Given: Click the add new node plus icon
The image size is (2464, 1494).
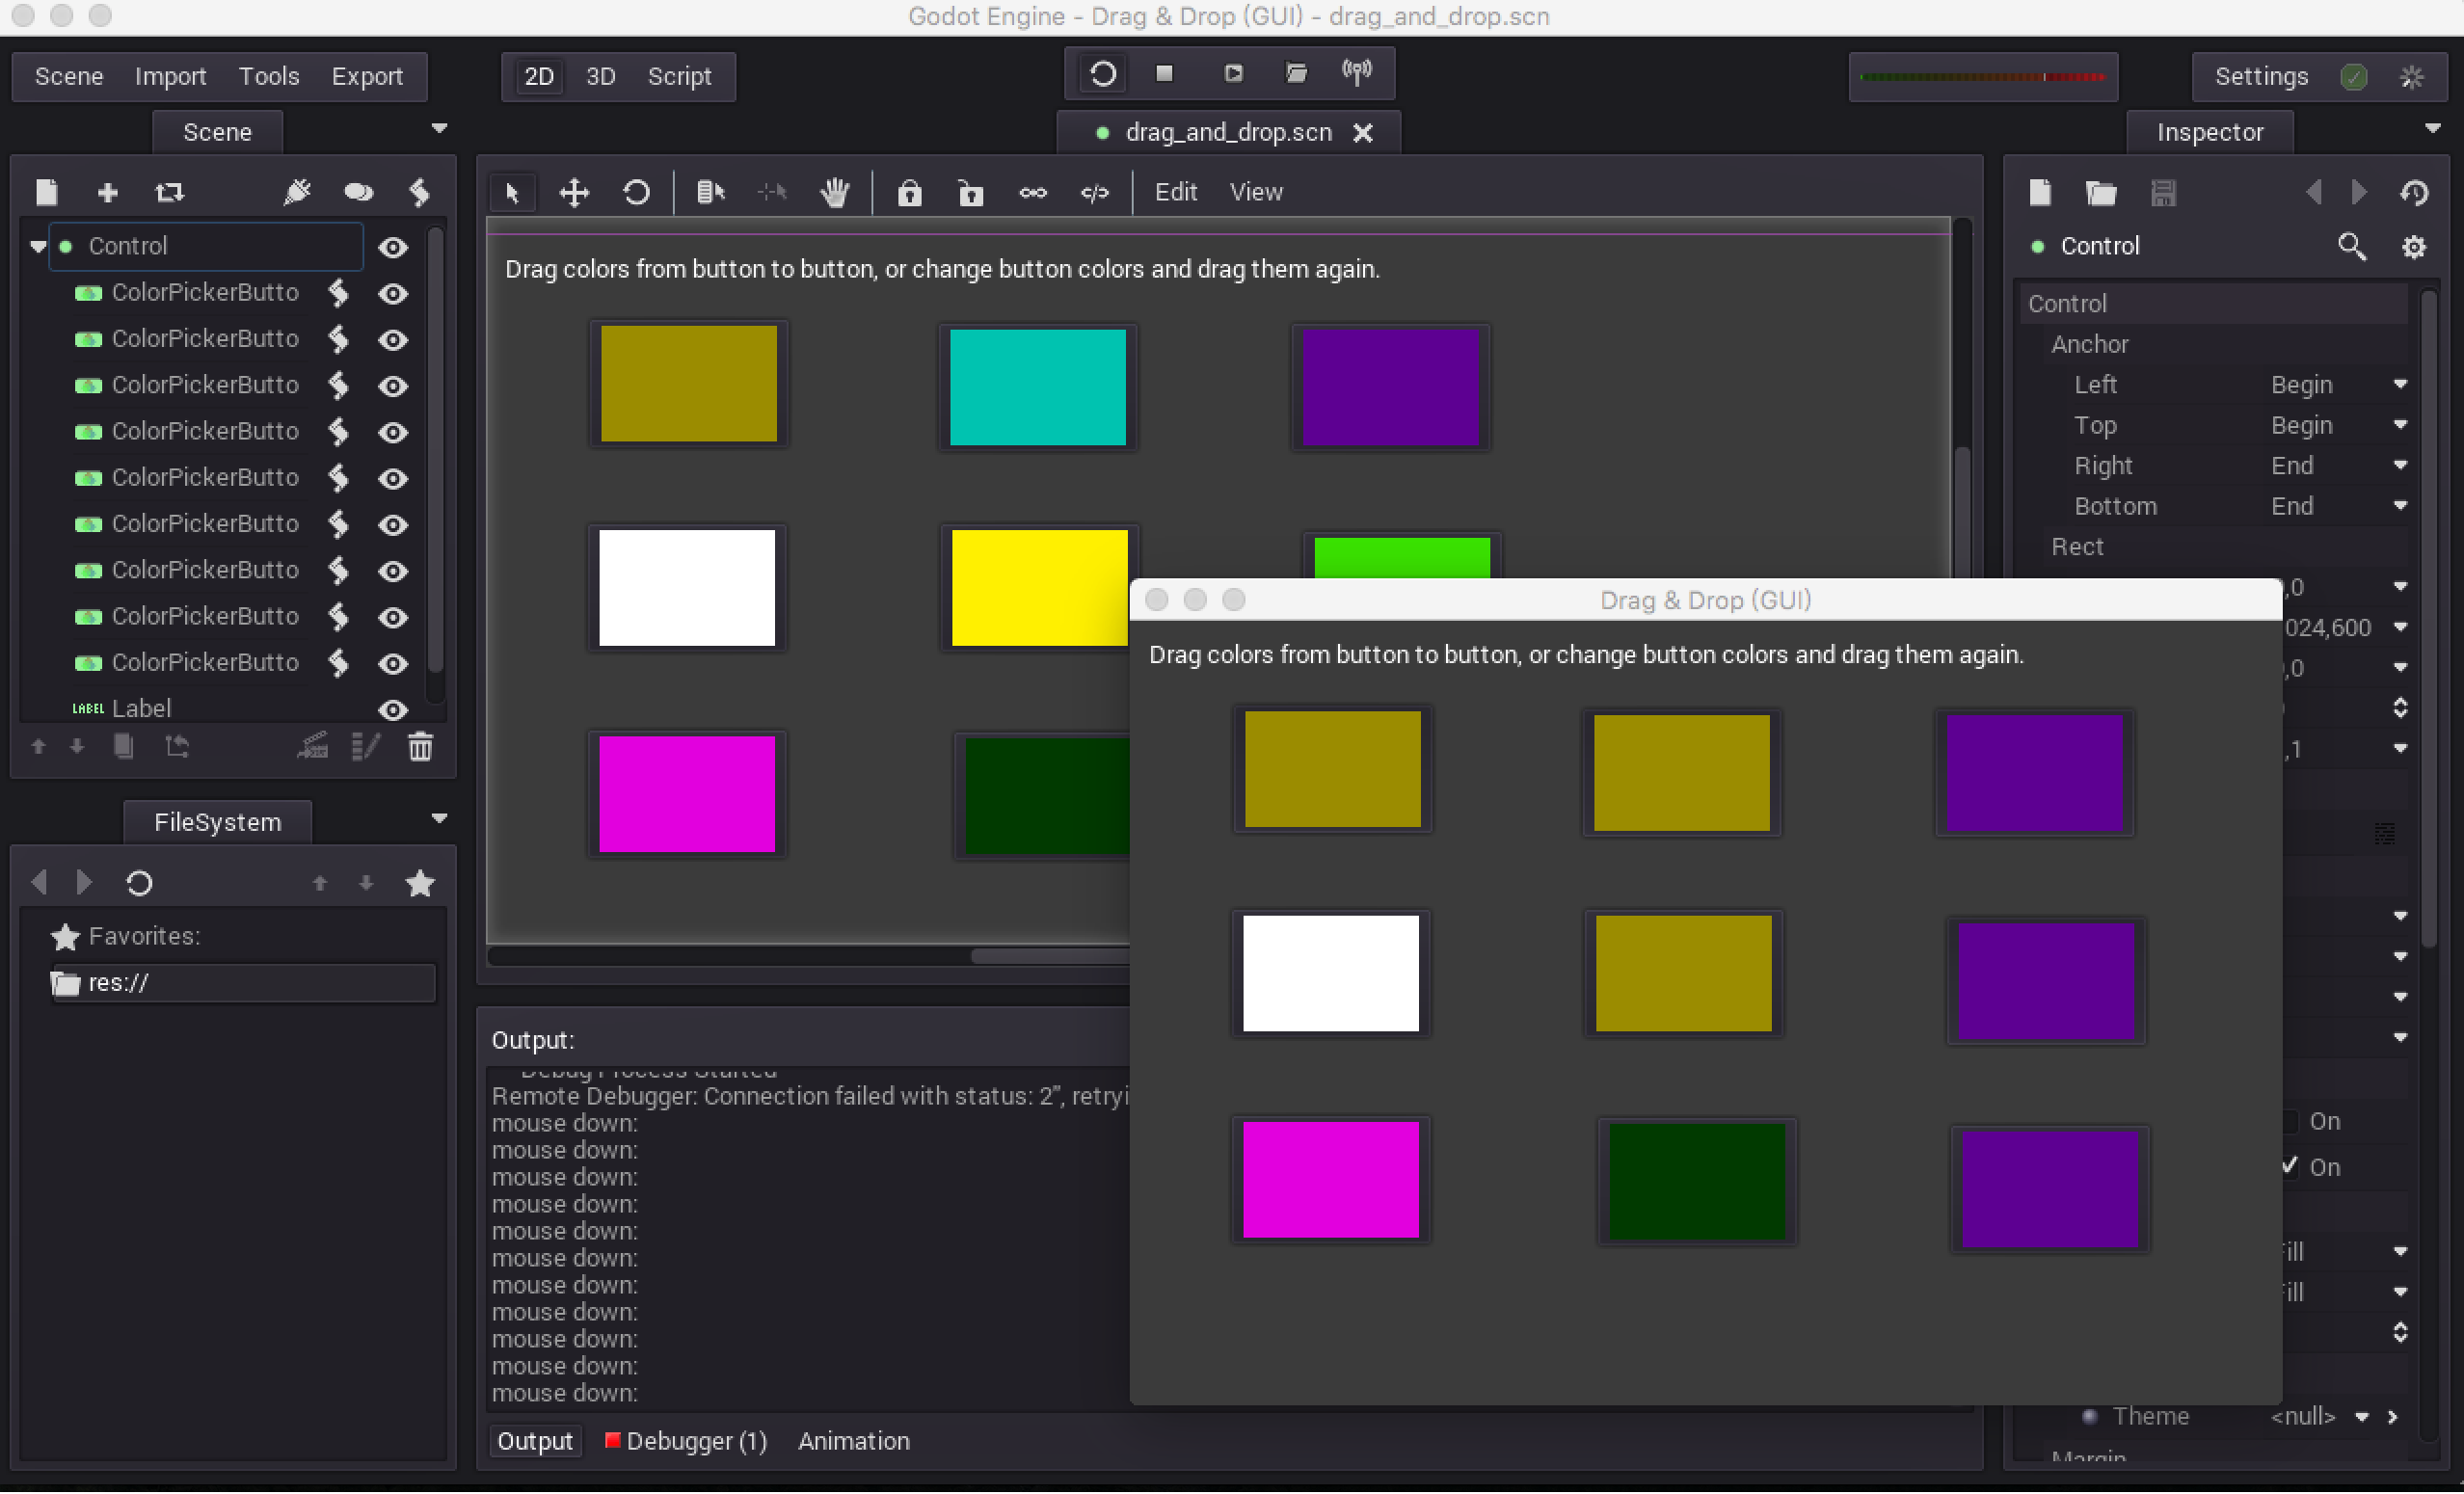Looking at the screenshot, I should point(108,192).
